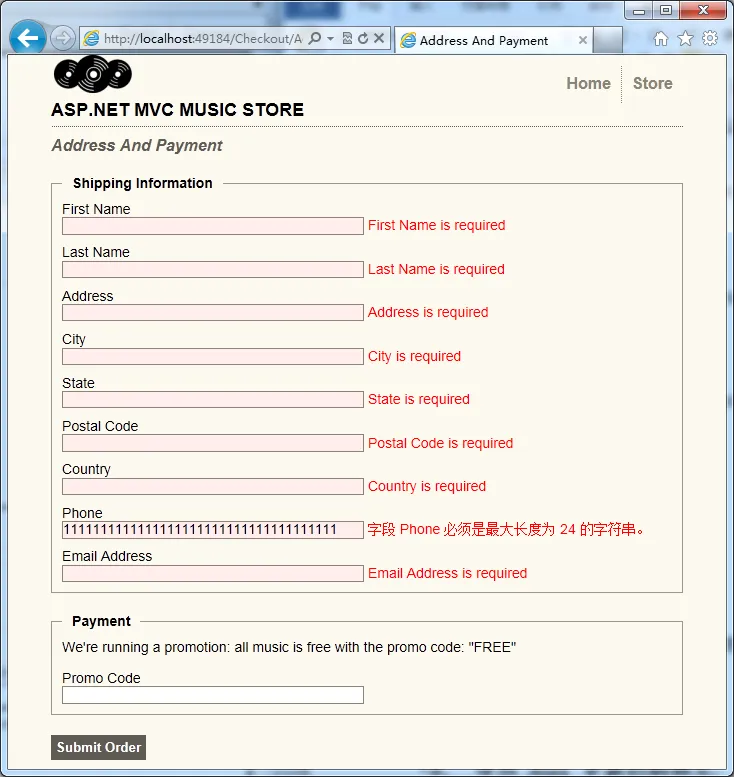Click the First Name input field
Viewport: 734px width, 777px height.
click(213, 226)
